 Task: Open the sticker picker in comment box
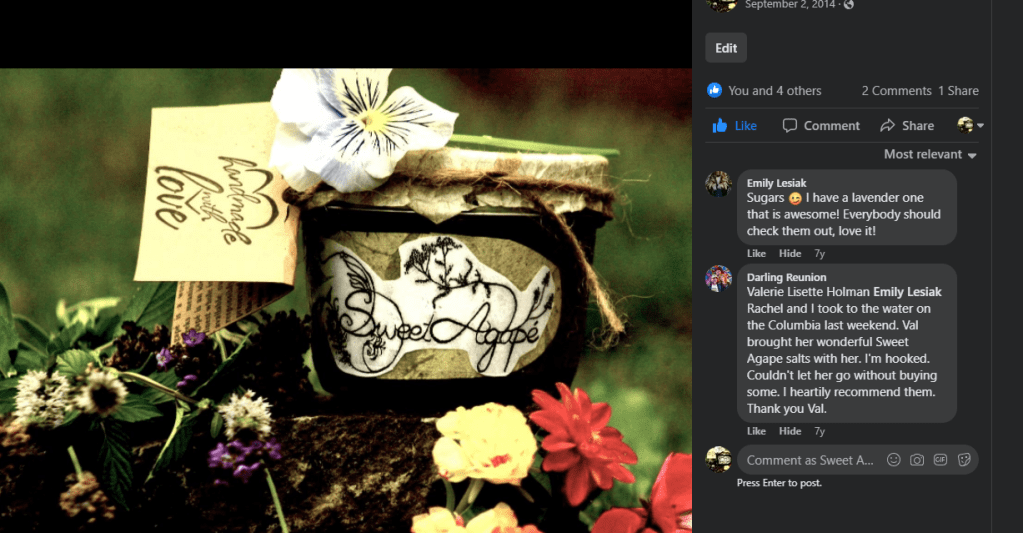point(964,460)
